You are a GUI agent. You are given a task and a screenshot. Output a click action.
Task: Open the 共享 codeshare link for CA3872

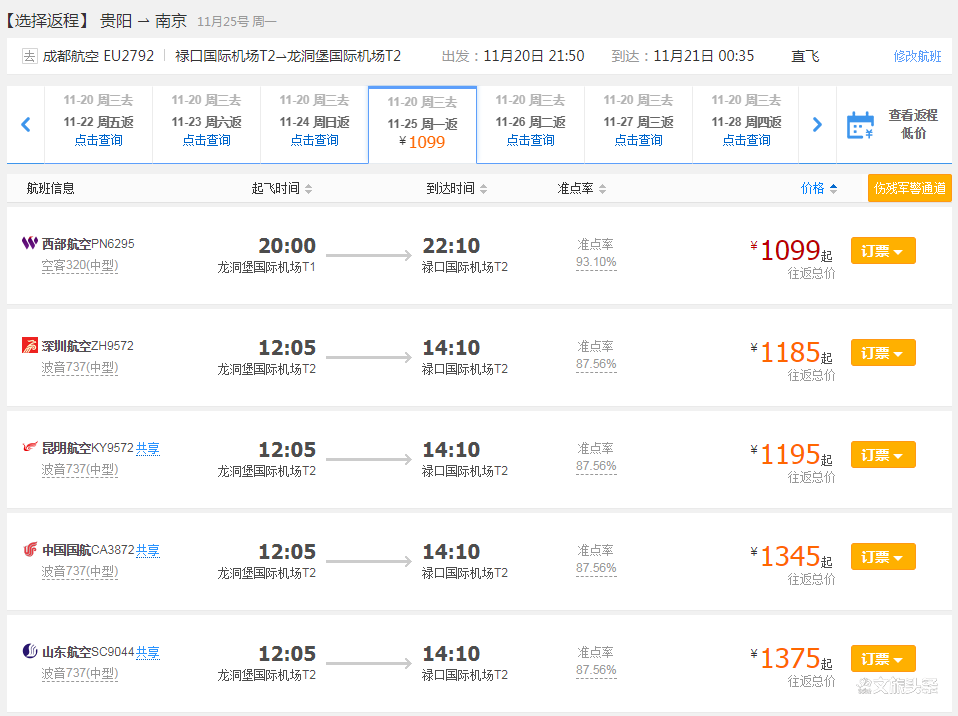tap(147, 550)
